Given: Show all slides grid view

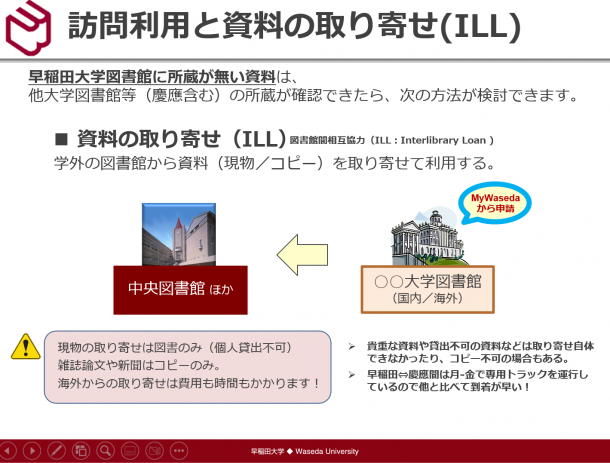Looking at the screenshot, I should (x=81, y=451).
